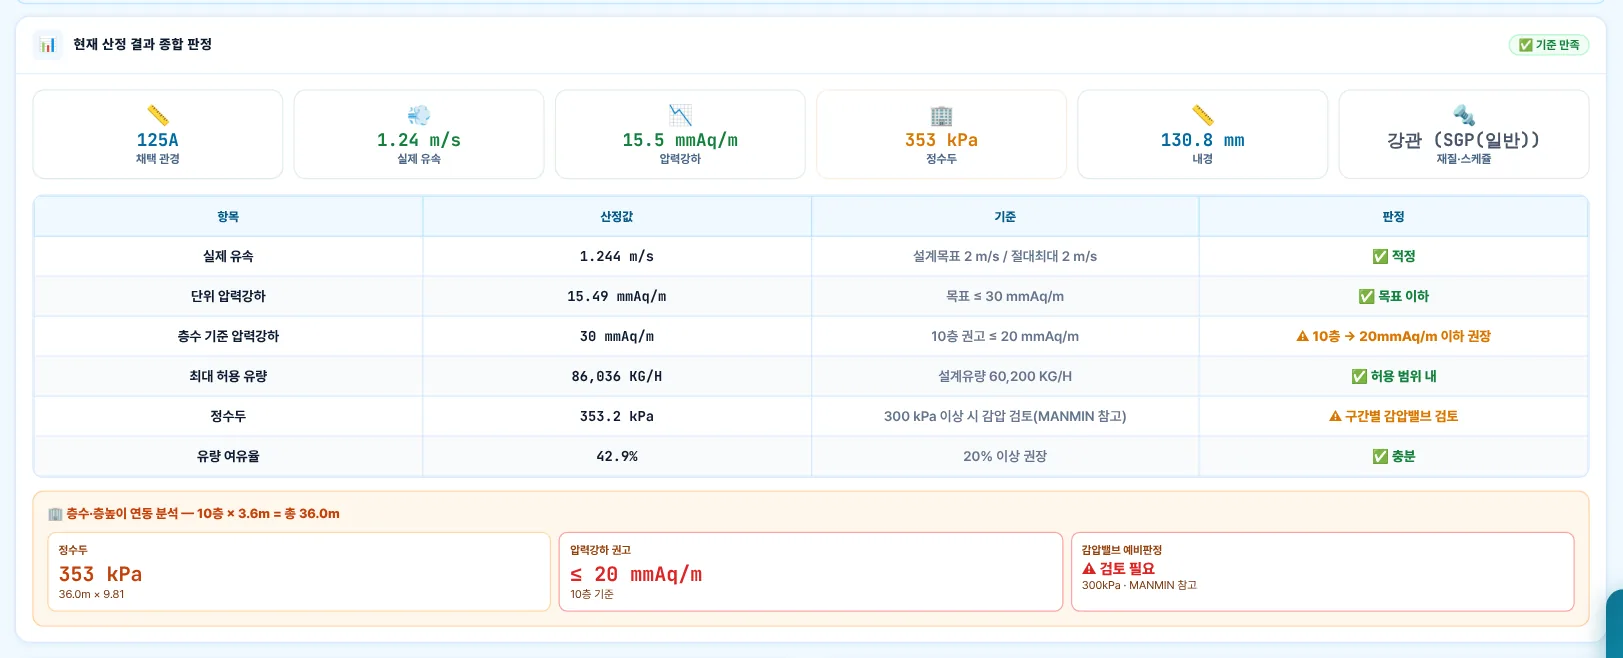Select the 353 kPa 정수두 card at top
The image size is (1623, 658).
pyautogui.click(x=941, y=134)
